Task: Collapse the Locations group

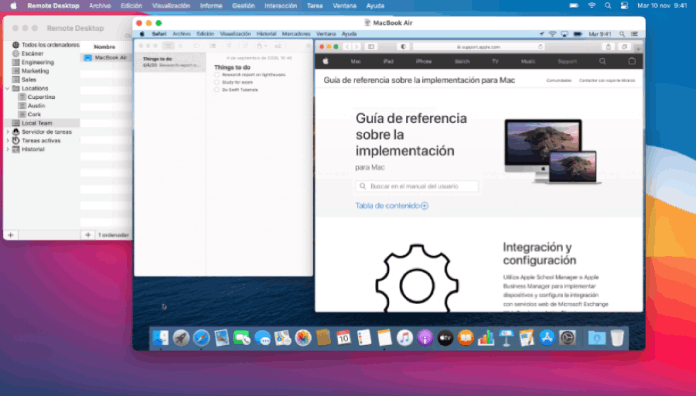Action: (x=8, y=88)
